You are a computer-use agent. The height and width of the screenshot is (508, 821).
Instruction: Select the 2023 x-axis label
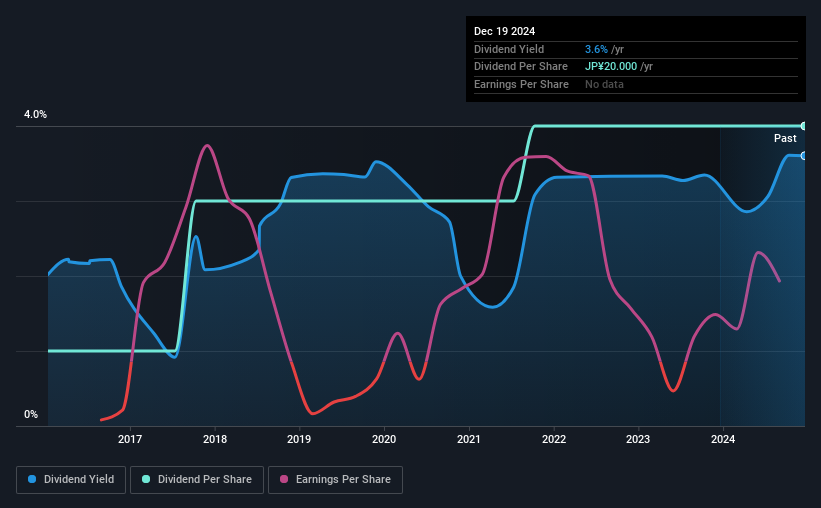pos(638,439)
